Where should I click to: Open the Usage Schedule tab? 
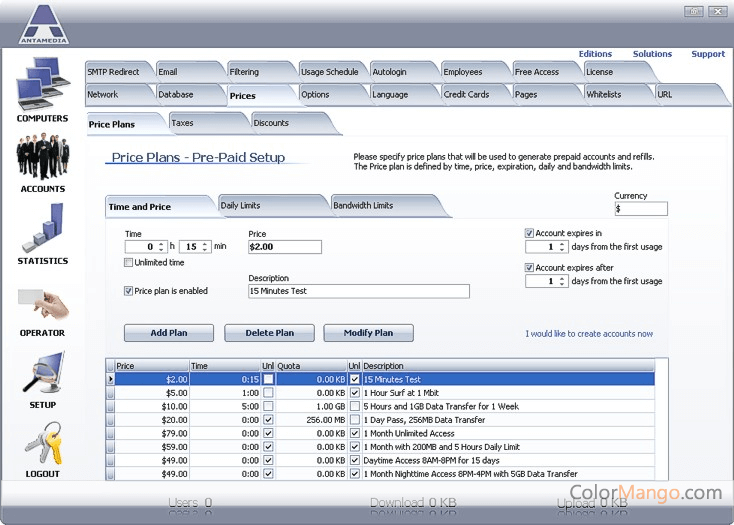coord(329,72)
